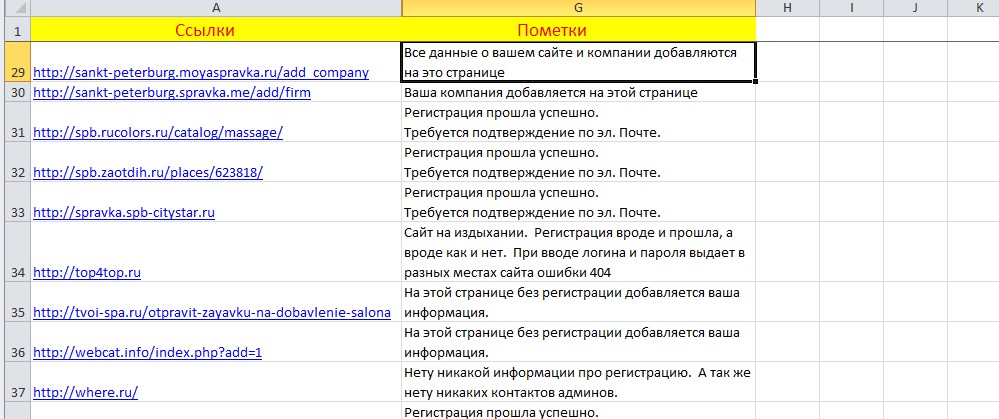Select column J header
The width and height of the screenshot is (999, 419).
[x=916, y=8]
